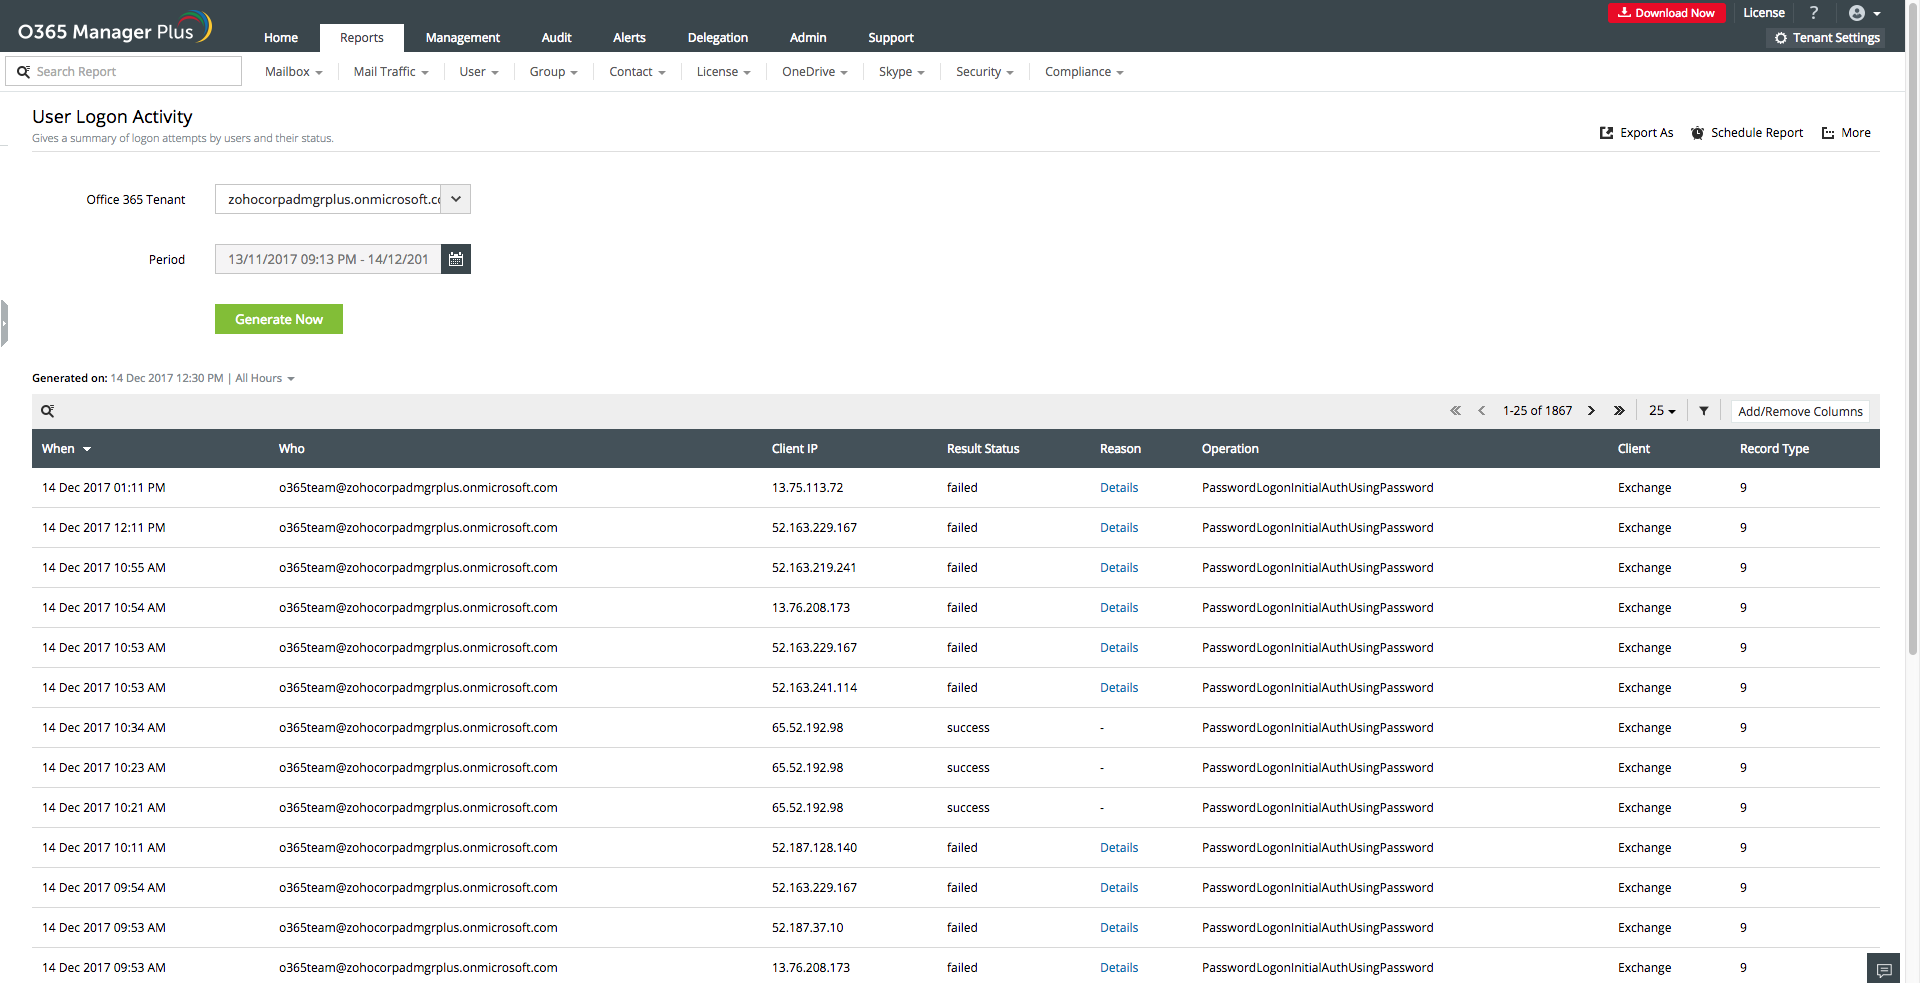1920x983 pixels.
Task: Go to the last page of results
Action: (x=1619, y=411)
